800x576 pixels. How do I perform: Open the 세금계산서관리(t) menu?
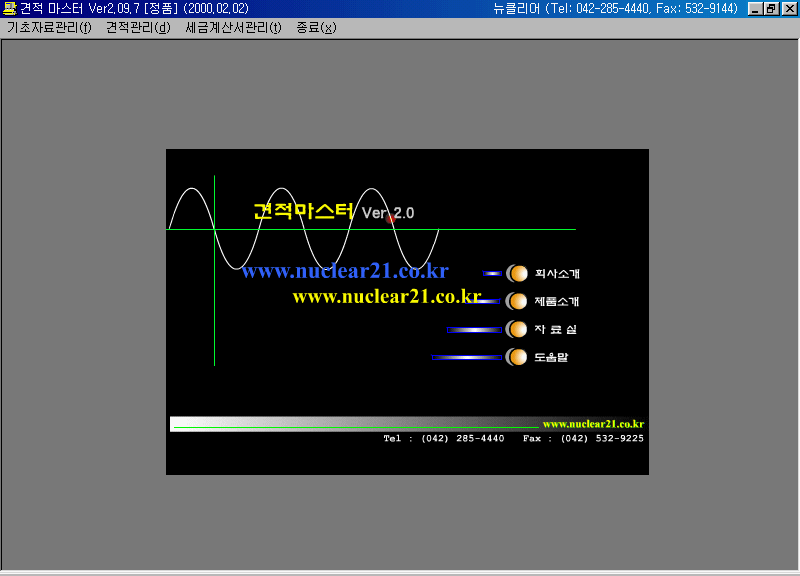233,28
